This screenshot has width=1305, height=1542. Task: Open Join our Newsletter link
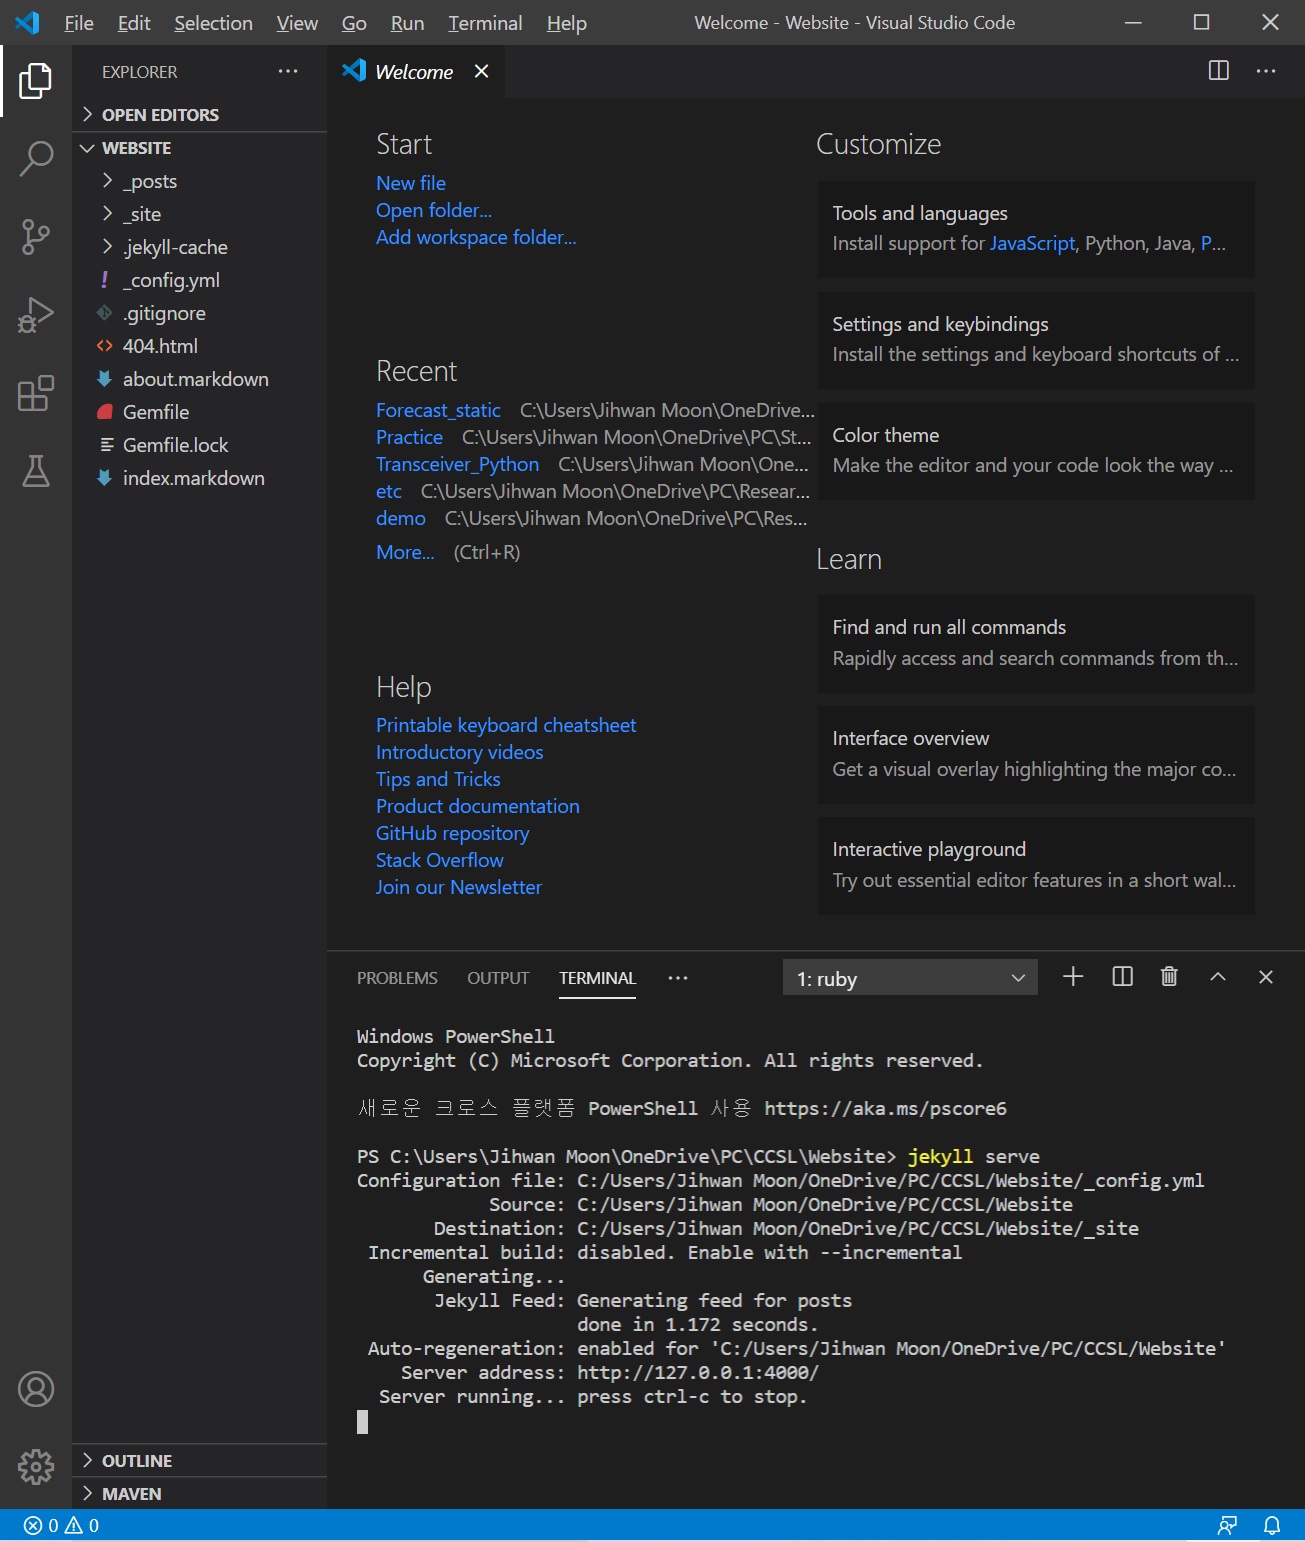click(459, 887)
